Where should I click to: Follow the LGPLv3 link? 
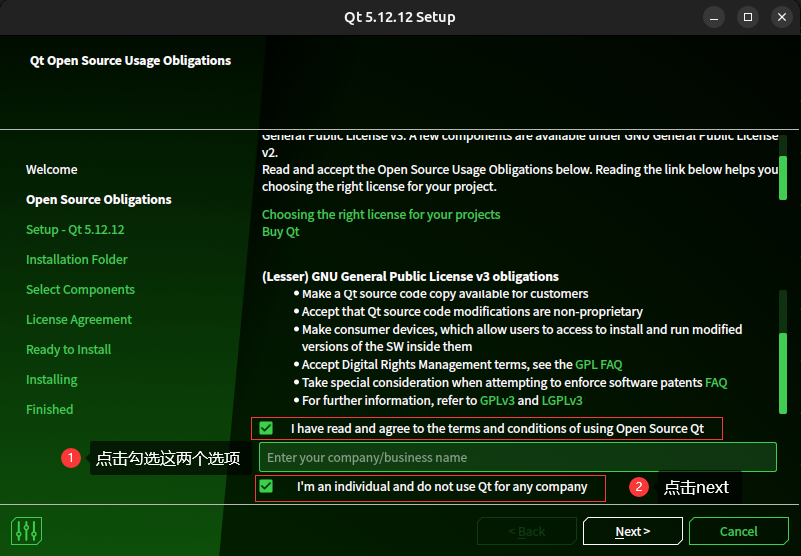[x=562, y=400]
